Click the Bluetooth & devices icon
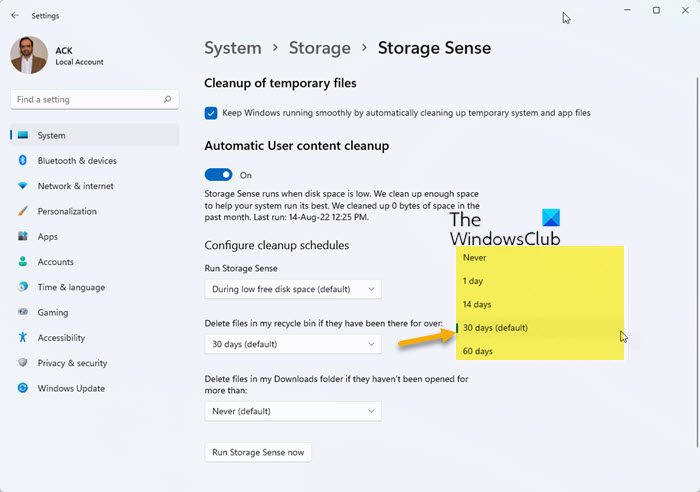The height and width of the screenshot is (492, 700). 22,161
